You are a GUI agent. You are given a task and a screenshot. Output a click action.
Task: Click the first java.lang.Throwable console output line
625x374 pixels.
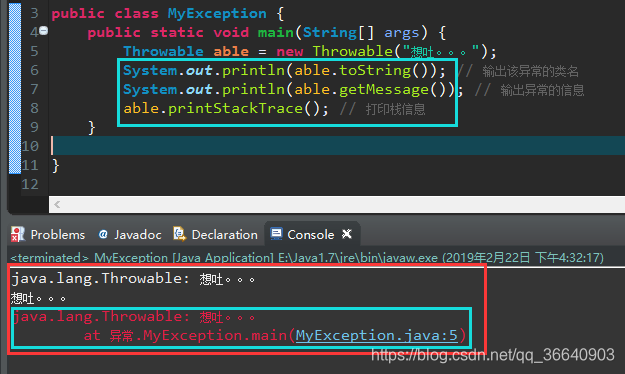click(133, 278)
